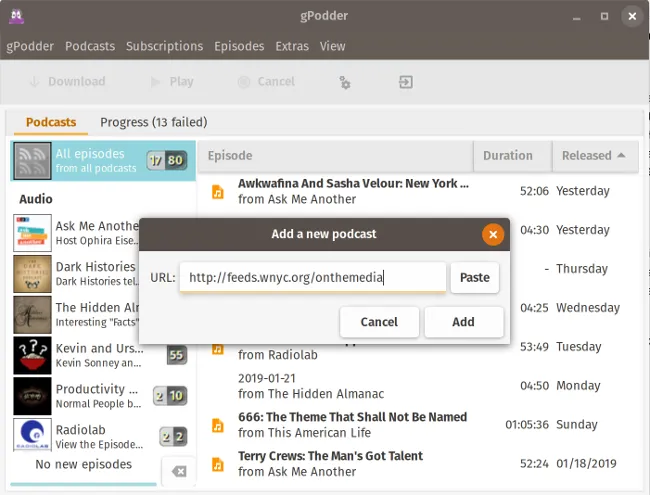Image resolution: width=650 pixels, height=495 pixels.
Task: Click Cancel in the new podcast dialog
Action: pyautogui.click(x=379, y=322)
